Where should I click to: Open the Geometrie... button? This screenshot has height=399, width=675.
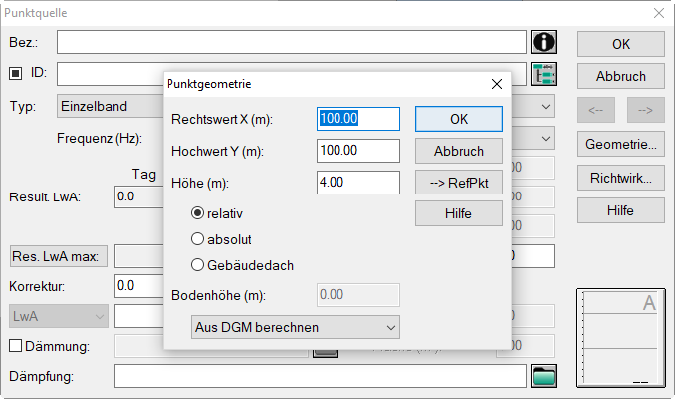coord(621,144)
